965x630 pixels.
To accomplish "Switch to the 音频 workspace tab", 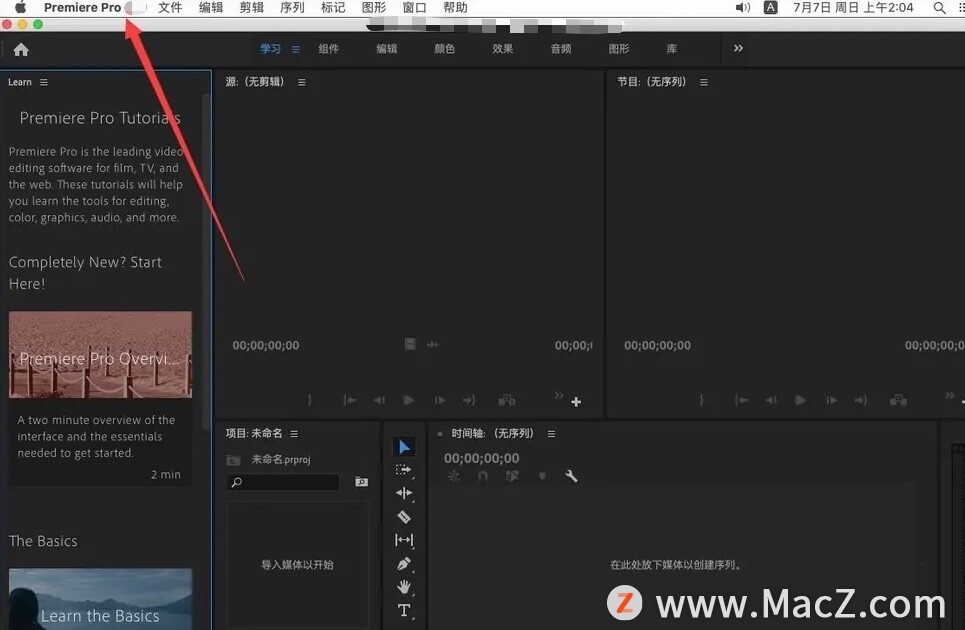I will click(561, 49).
